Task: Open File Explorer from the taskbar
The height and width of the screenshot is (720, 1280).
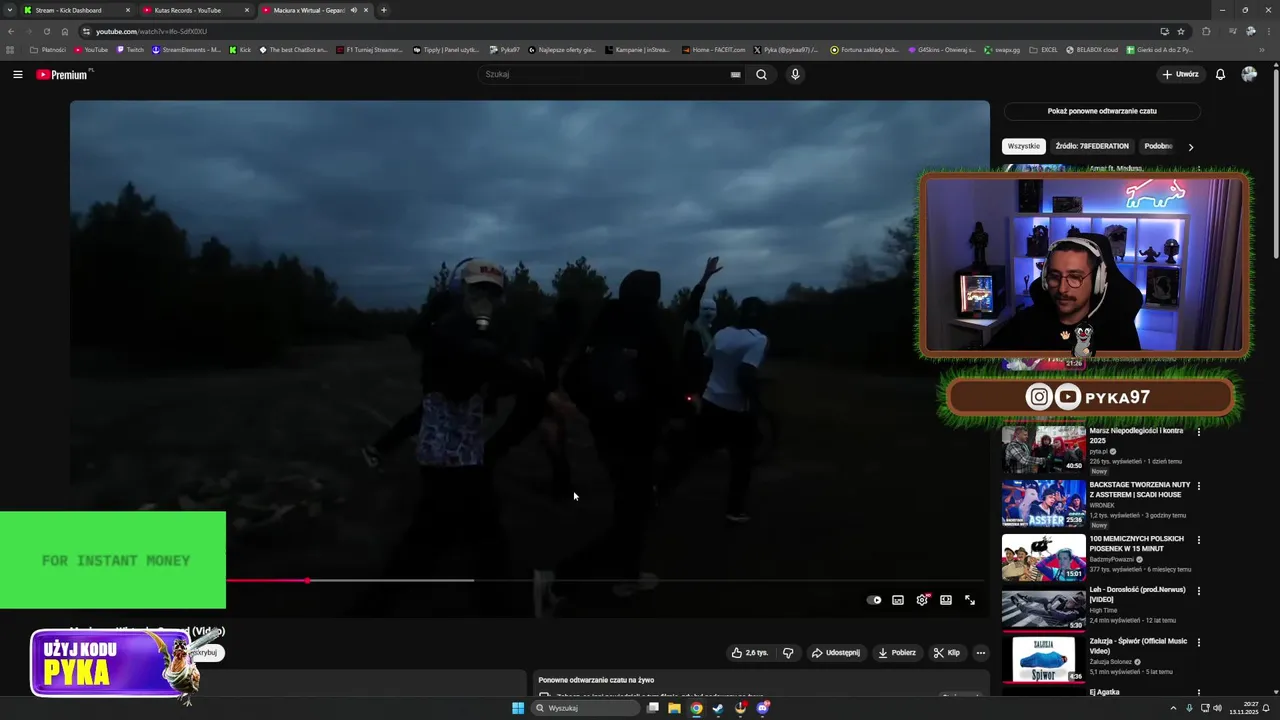Action: [674, 708]
